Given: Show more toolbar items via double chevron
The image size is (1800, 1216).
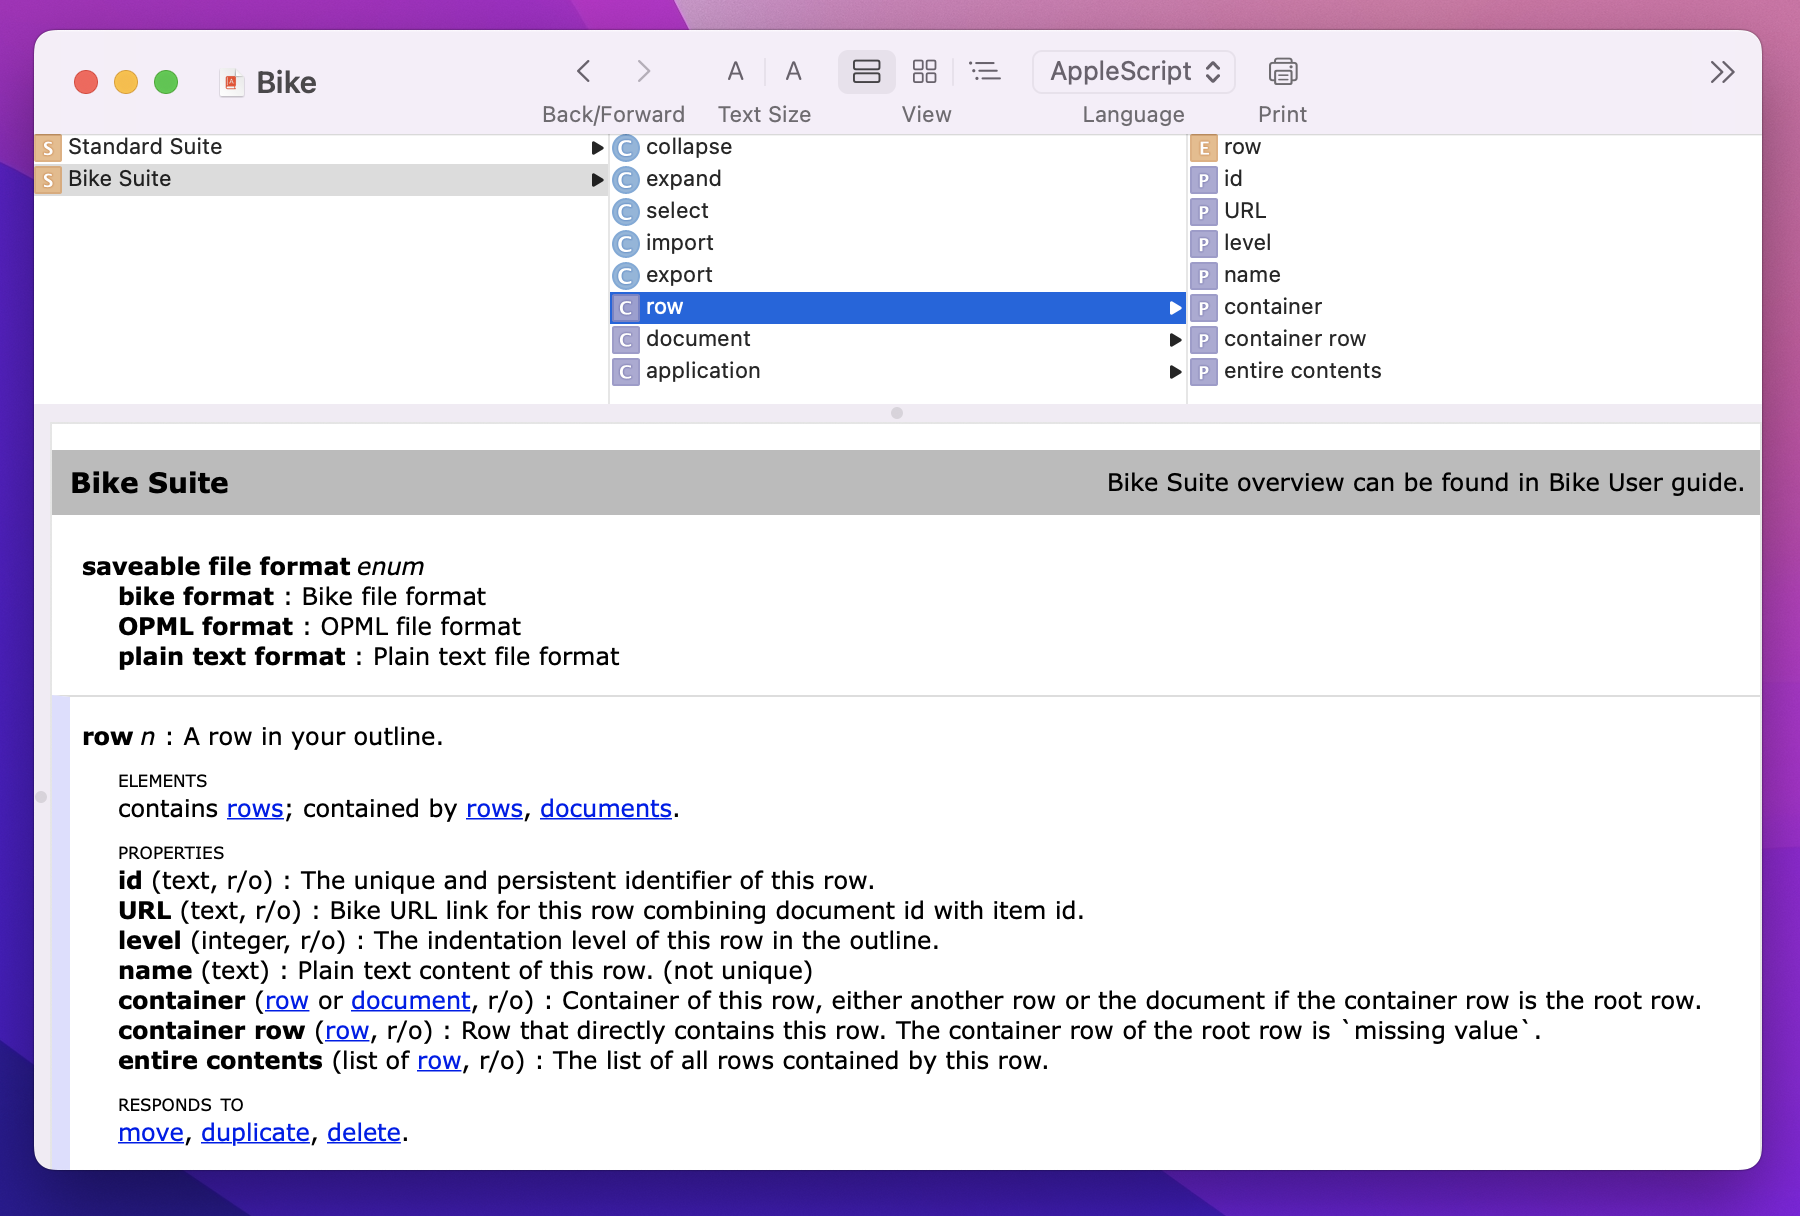Looking at the screenshot, I should 1722,72.
